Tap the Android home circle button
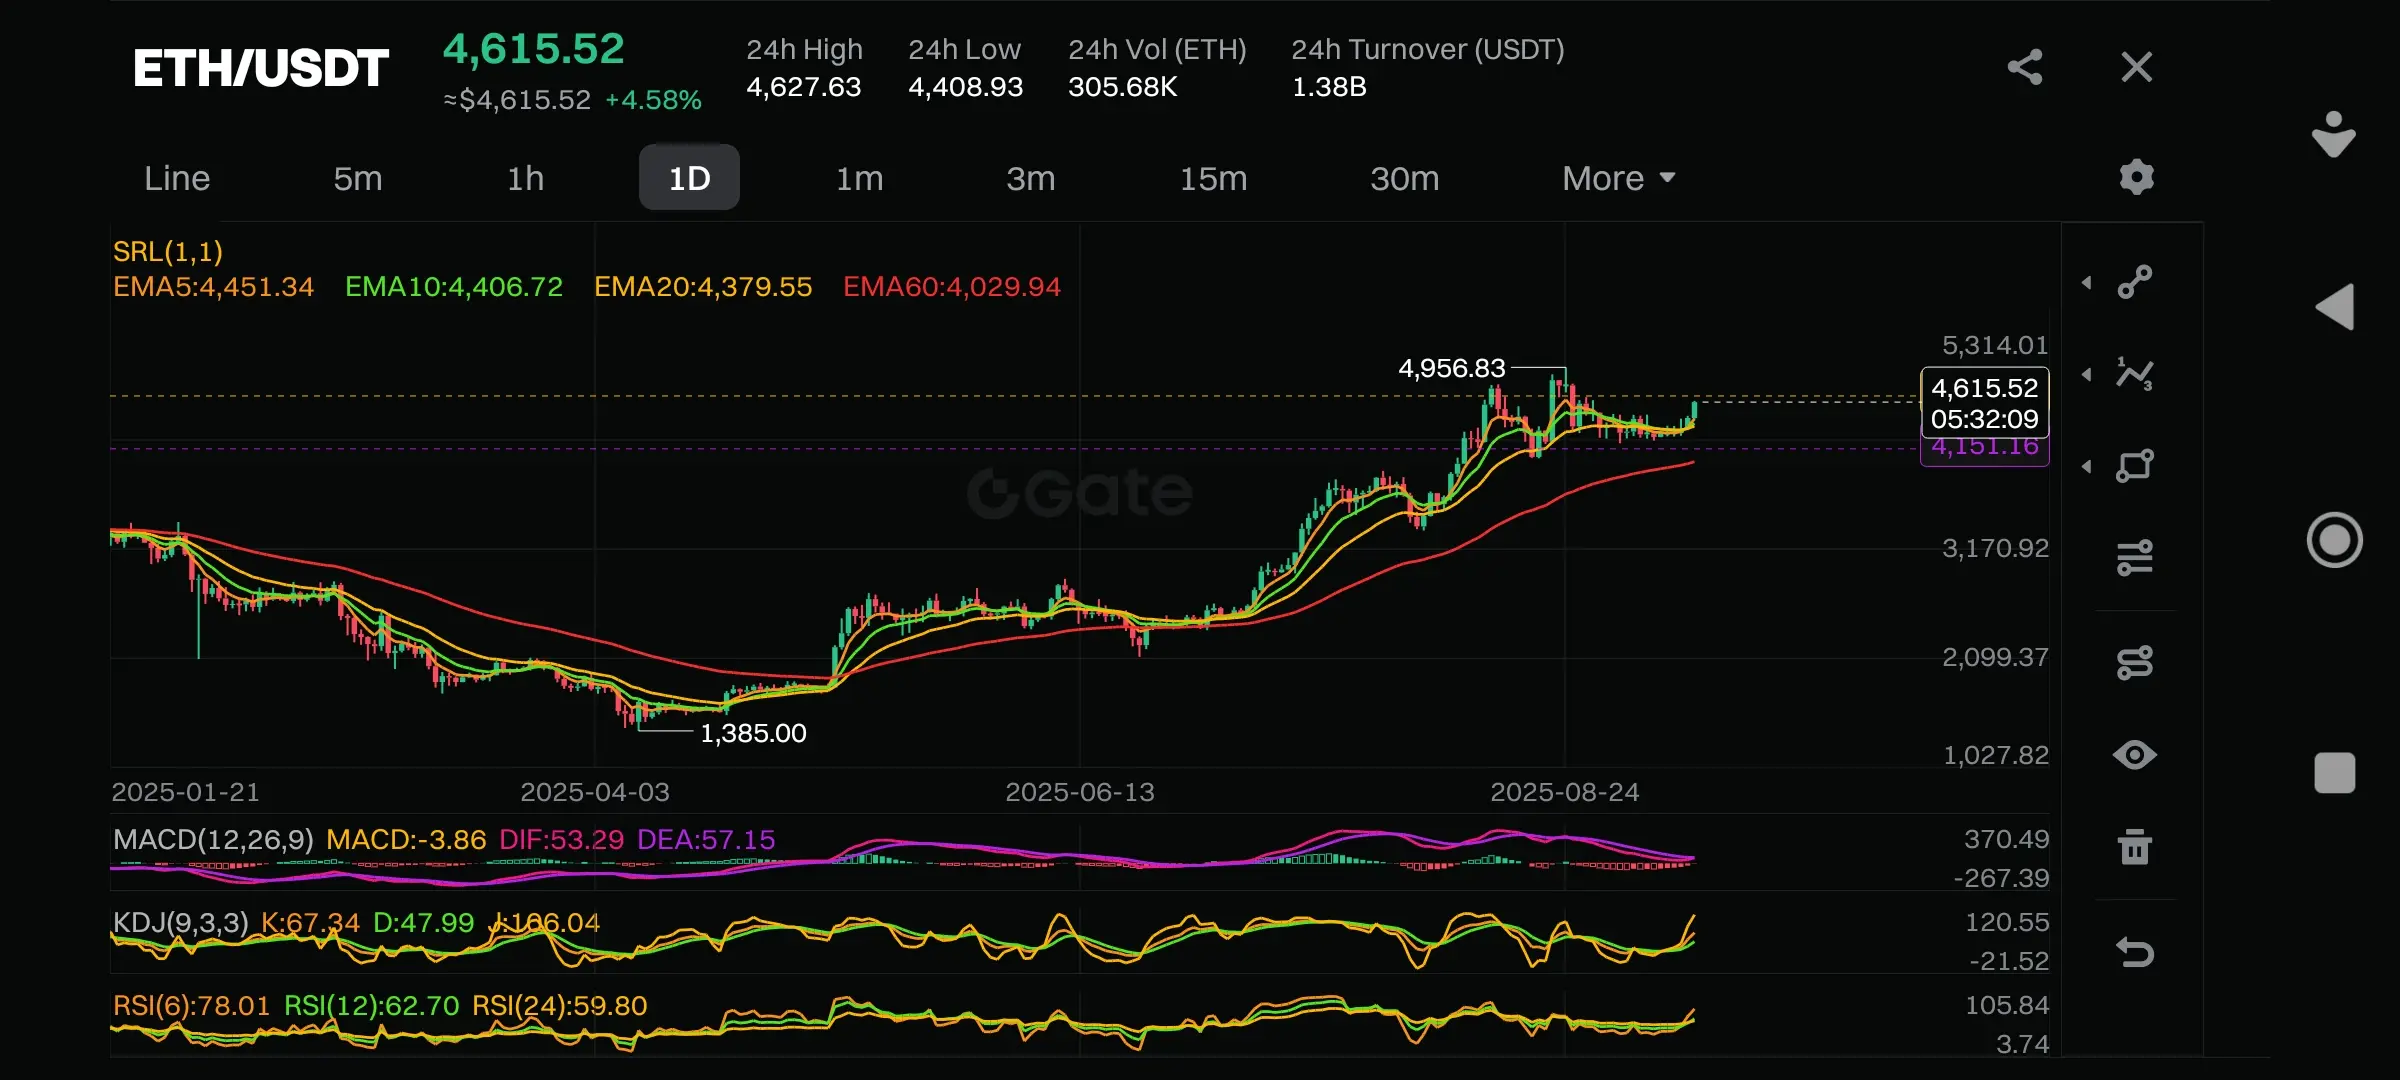 tap(2335, 540)
